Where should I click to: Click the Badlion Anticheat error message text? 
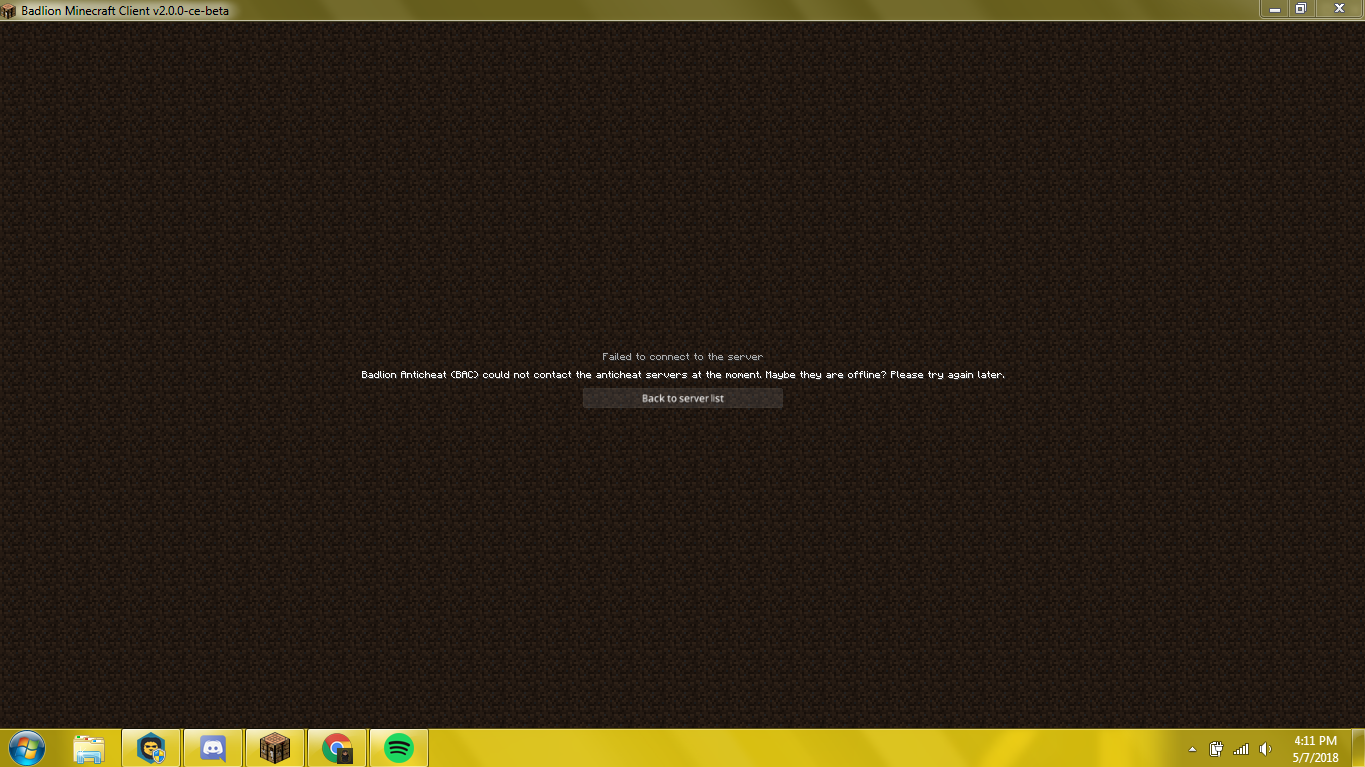(x=683, y=374)
